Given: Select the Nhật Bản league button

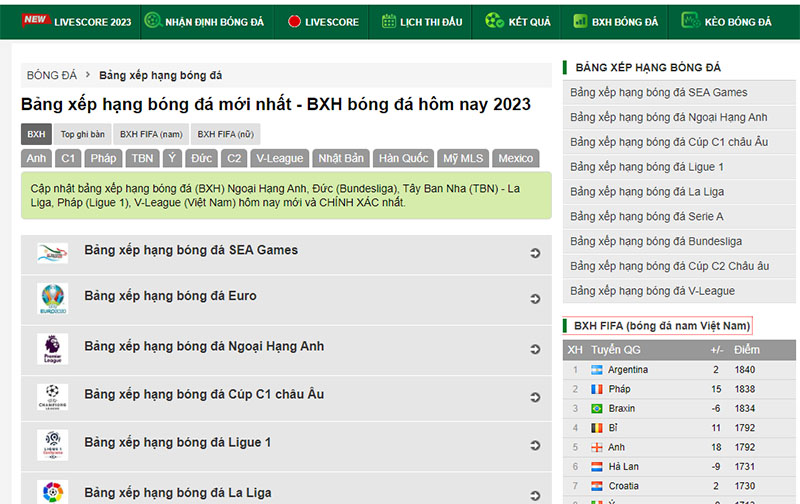Looking at the screenshot, I should (340, 158).
